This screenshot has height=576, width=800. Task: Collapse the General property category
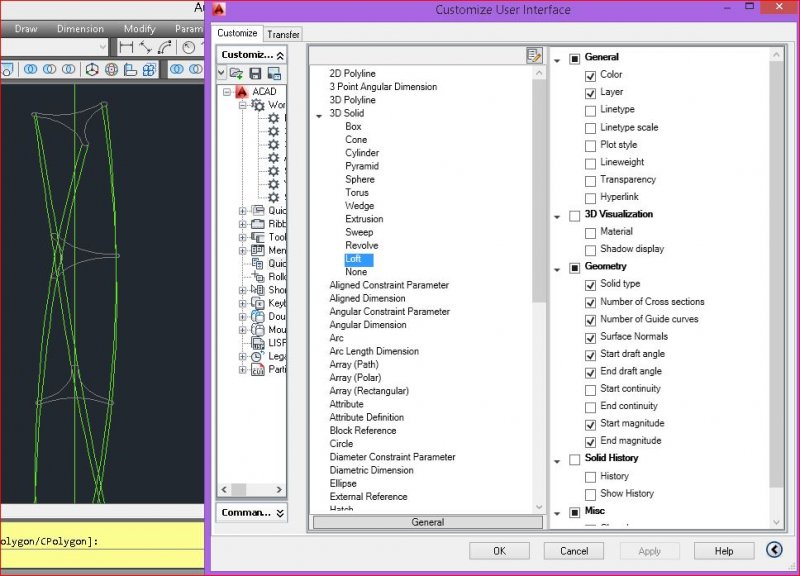[x=557, y=60]
